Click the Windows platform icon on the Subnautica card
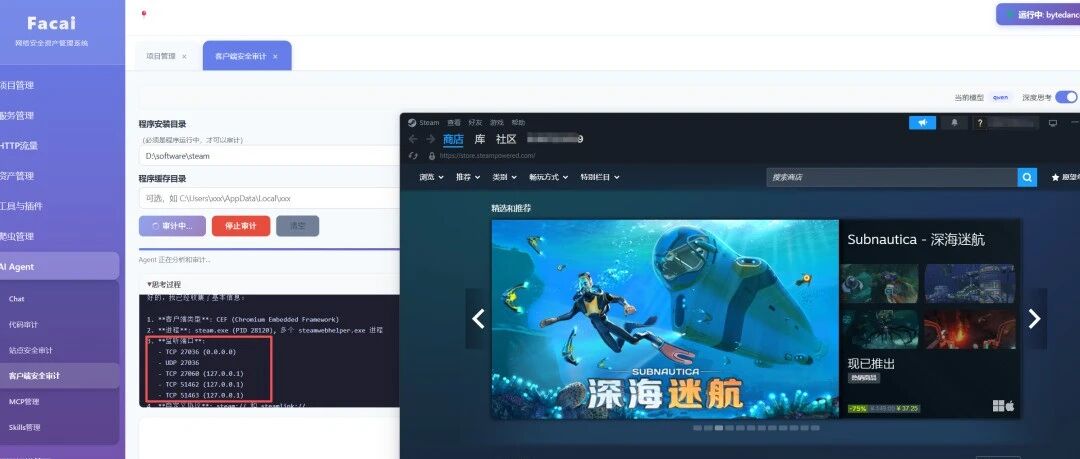 point(998,406)
